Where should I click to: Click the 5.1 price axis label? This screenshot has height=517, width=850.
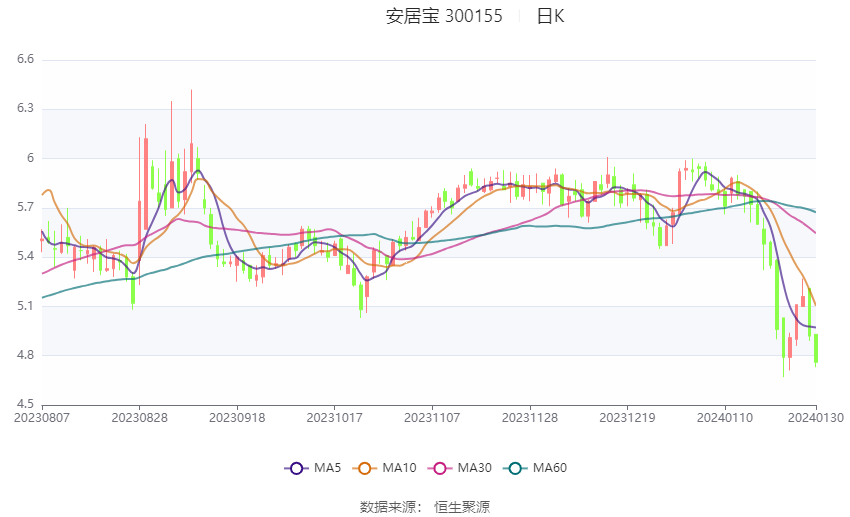coord(25,306)
